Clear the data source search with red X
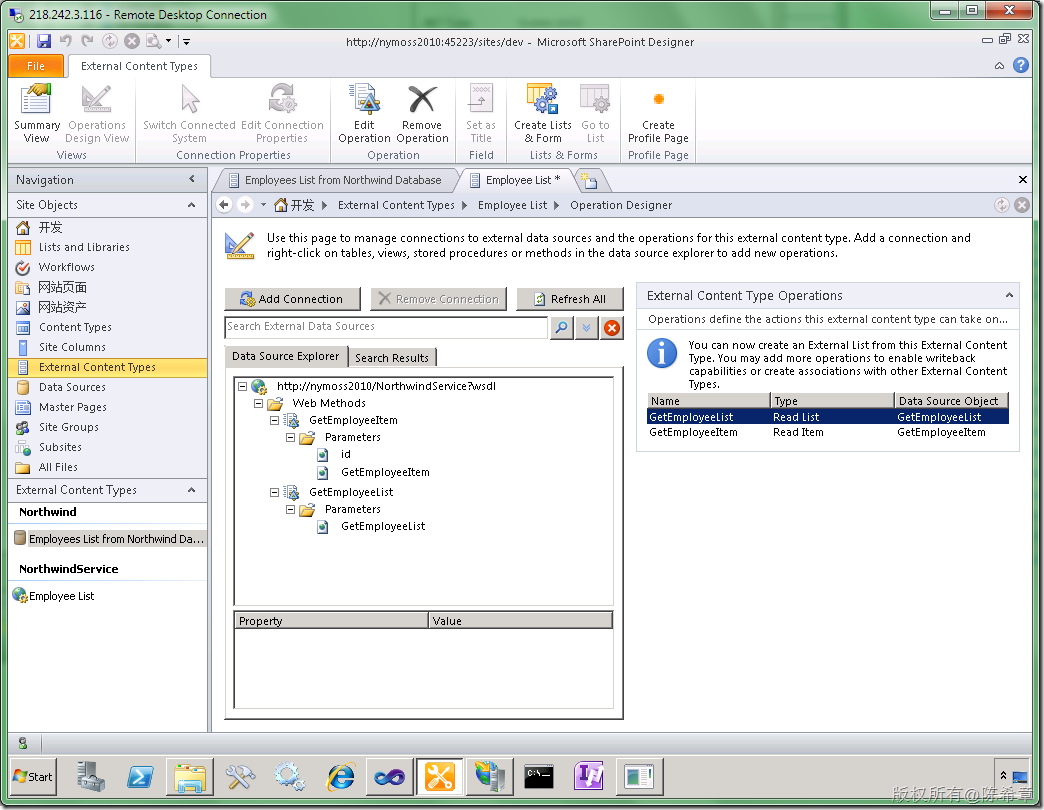 point(612,327)
